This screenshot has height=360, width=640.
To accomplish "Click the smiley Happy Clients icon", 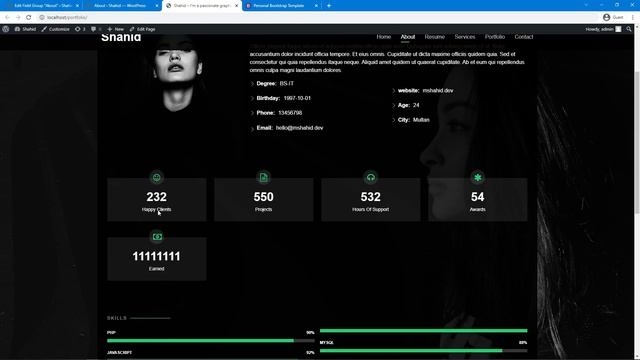I will click(156, 178).
